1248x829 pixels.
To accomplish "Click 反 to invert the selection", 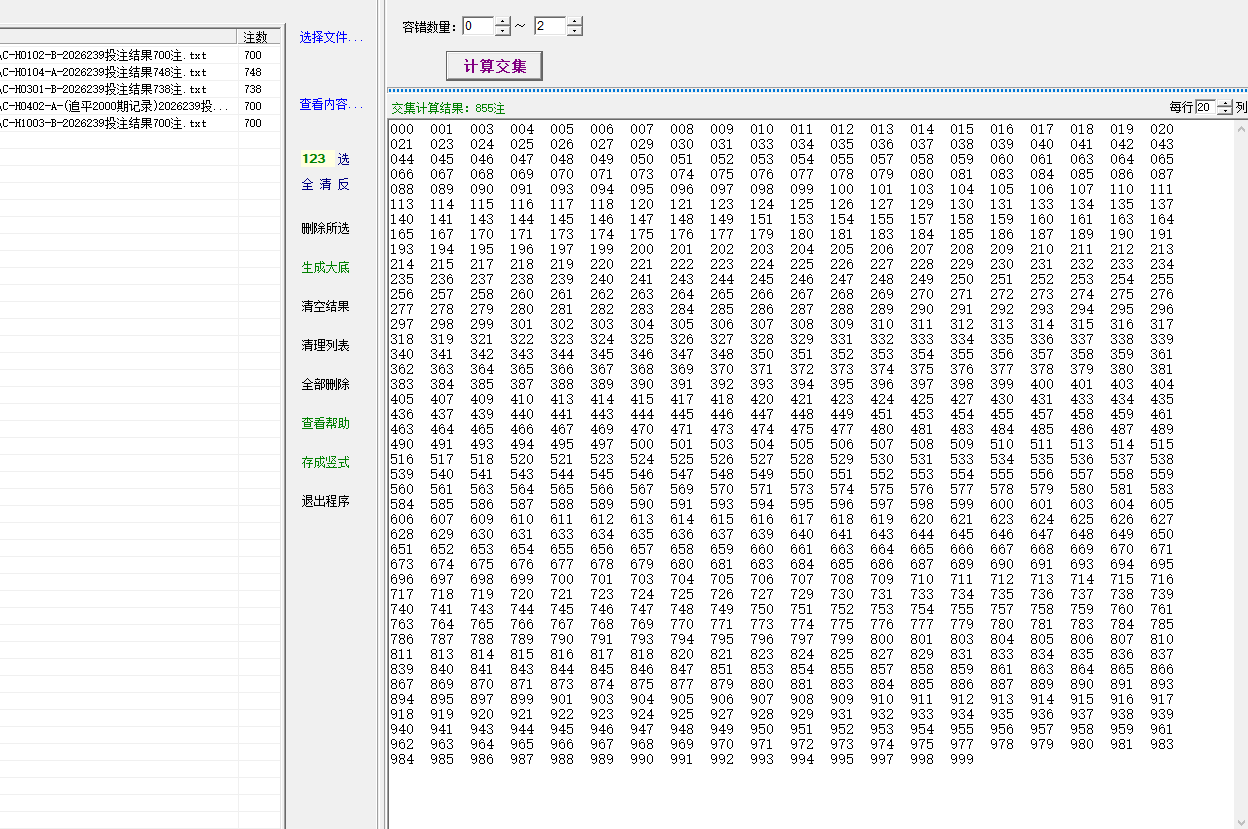I will coord(343,185).
